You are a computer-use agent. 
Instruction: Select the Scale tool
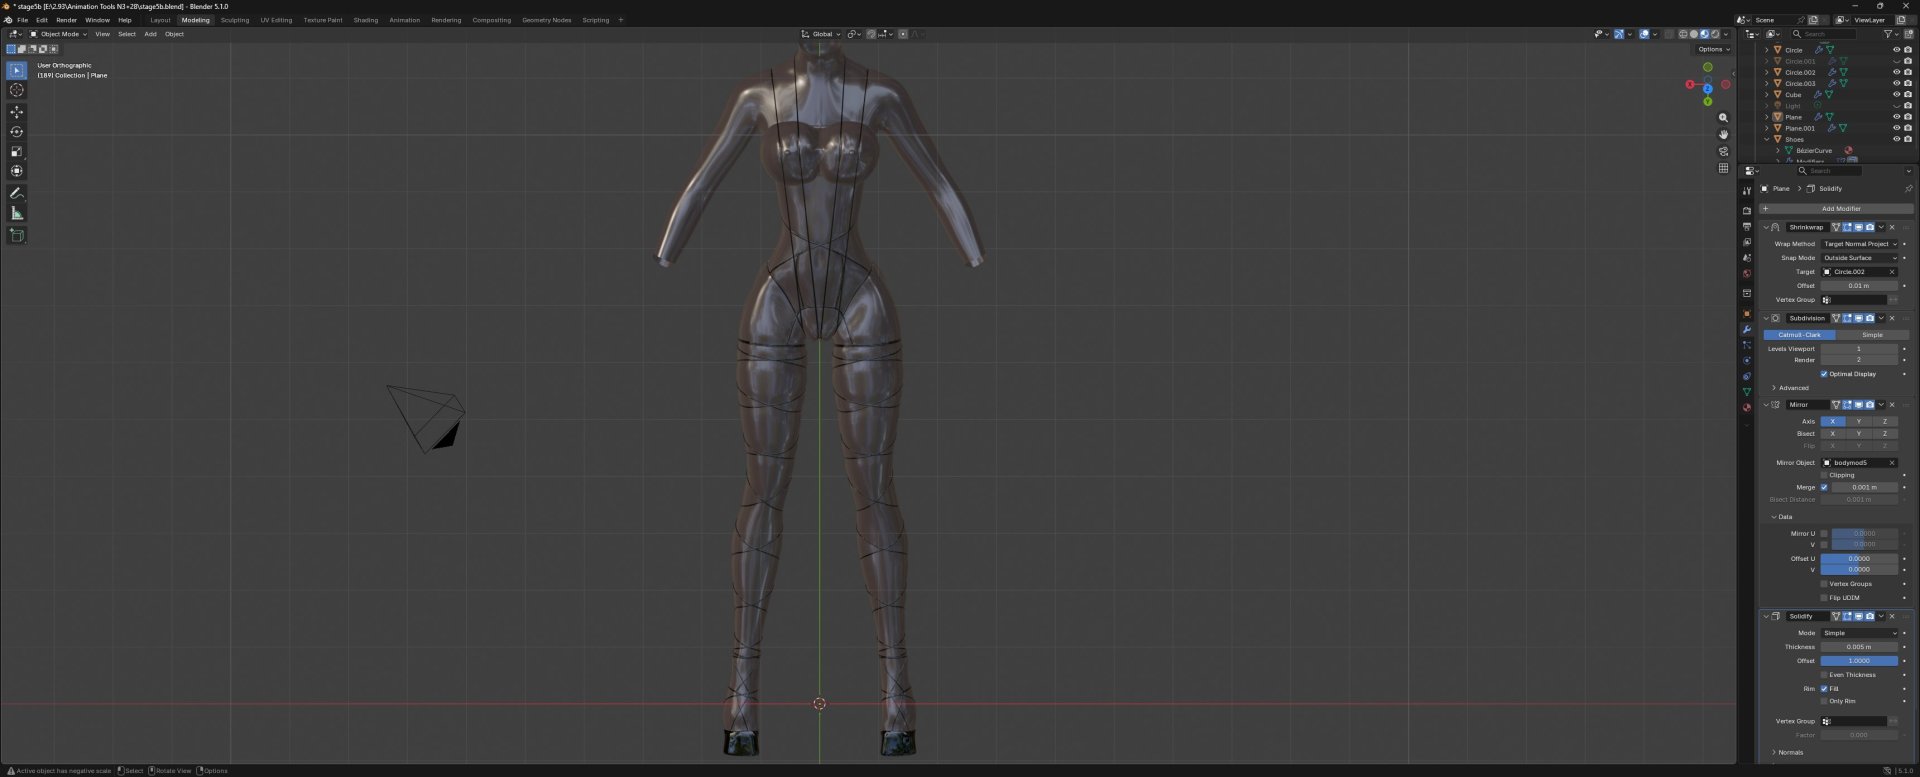[17, 152]
